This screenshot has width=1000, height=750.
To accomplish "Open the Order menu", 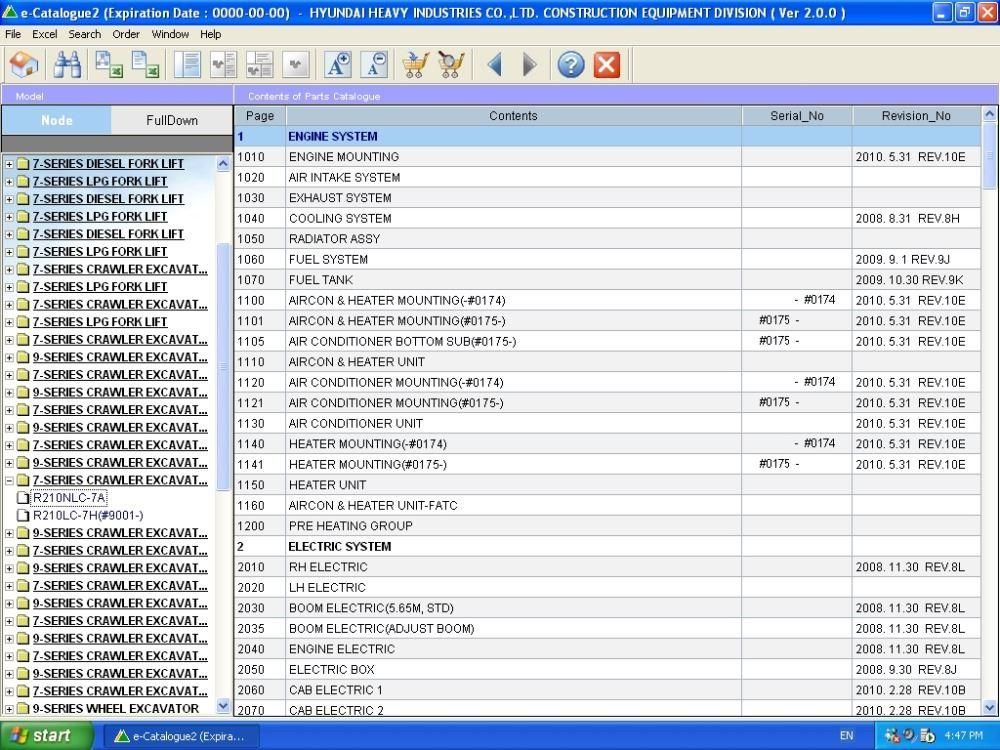I will [126, 34].
